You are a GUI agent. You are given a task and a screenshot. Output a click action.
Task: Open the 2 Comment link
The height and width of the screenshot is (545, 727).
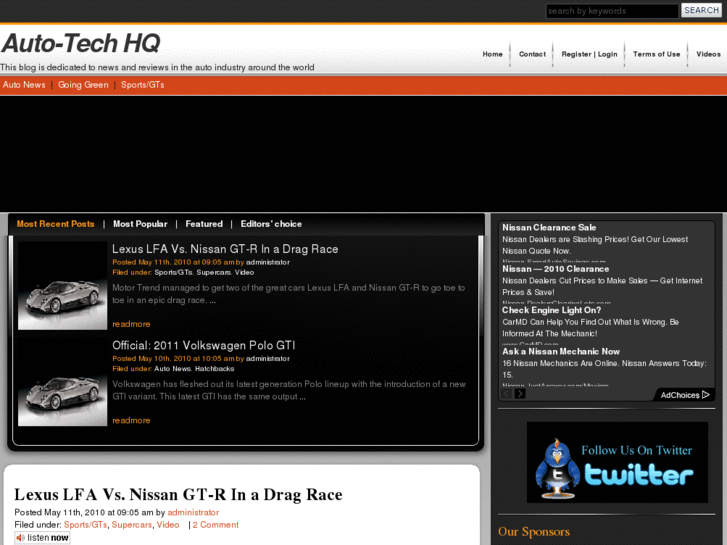click(x=216, y=525)
